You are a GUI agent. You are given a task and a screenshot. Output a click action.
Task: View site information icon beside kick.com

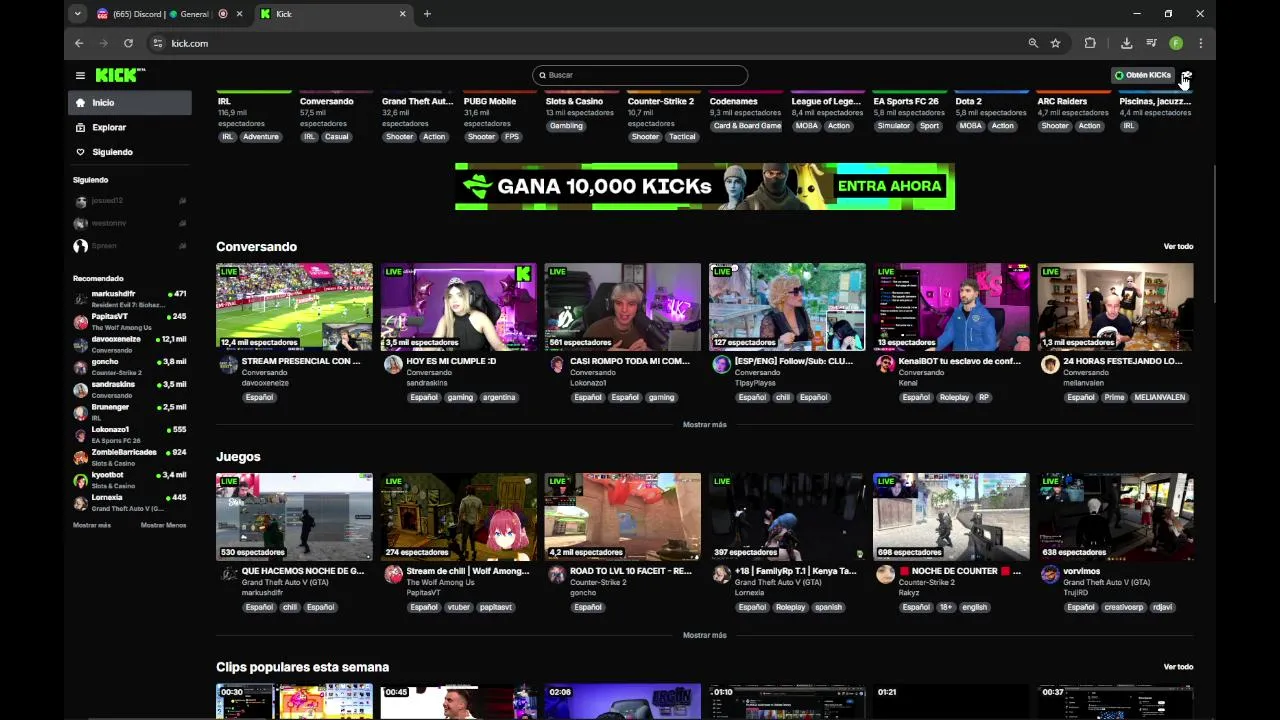[157, 43]
